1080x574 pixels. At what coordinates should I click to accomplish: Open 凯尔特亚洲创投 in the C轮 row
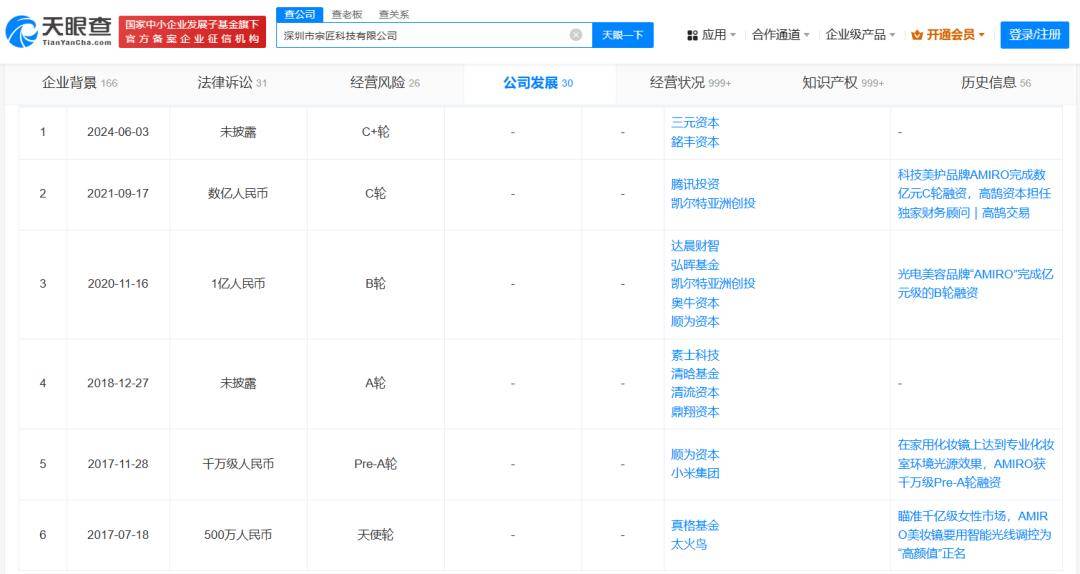coord(713,203)
